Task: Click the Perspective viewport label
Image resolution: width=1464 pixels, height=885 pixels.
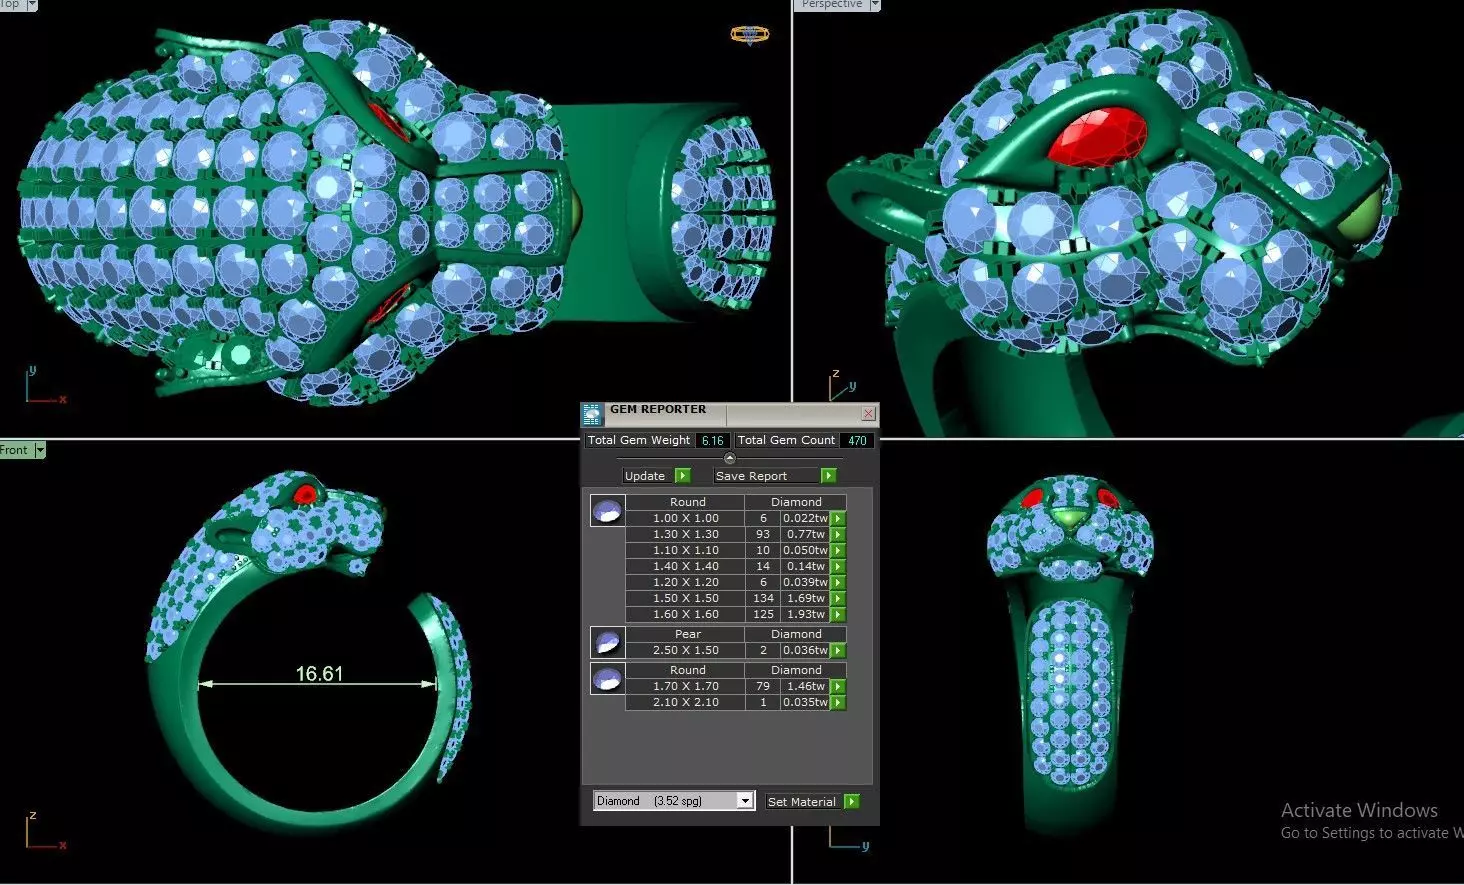Action: click(831, 5)
